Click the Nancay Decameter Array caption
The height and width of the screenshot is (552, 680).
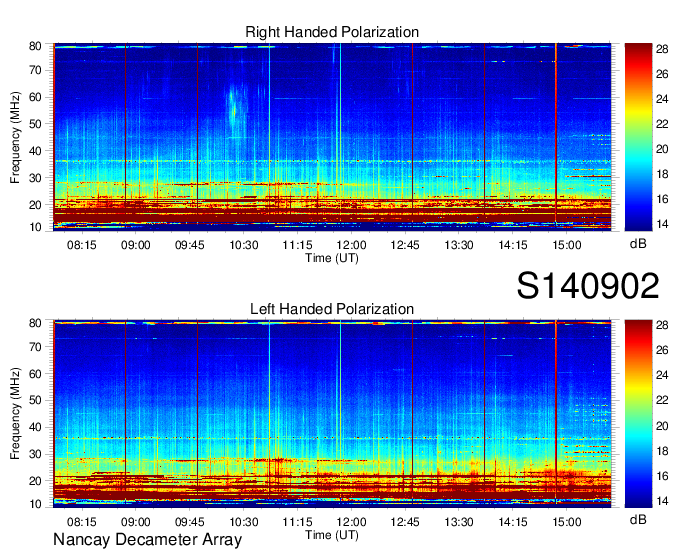click(x=147, y=540)
